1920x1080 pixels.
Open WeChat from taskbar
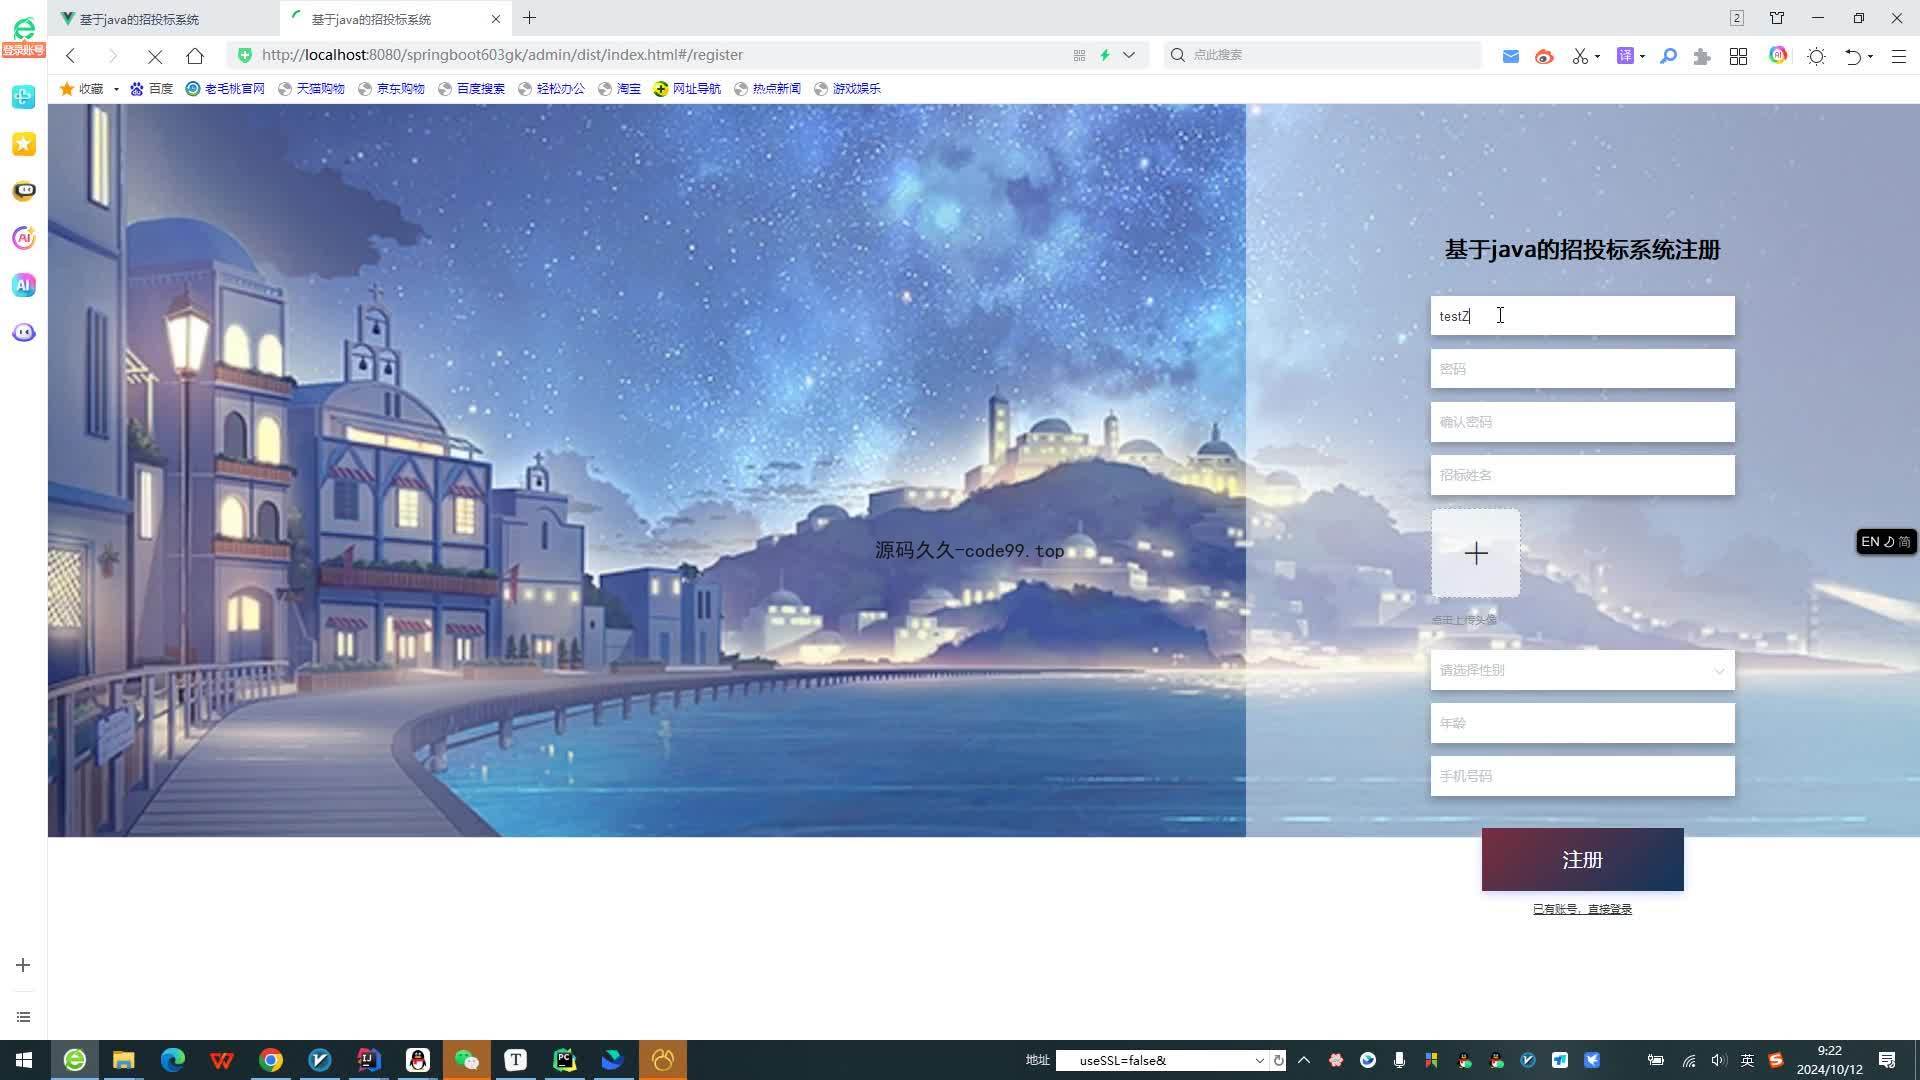click(x=466, y=1060)
